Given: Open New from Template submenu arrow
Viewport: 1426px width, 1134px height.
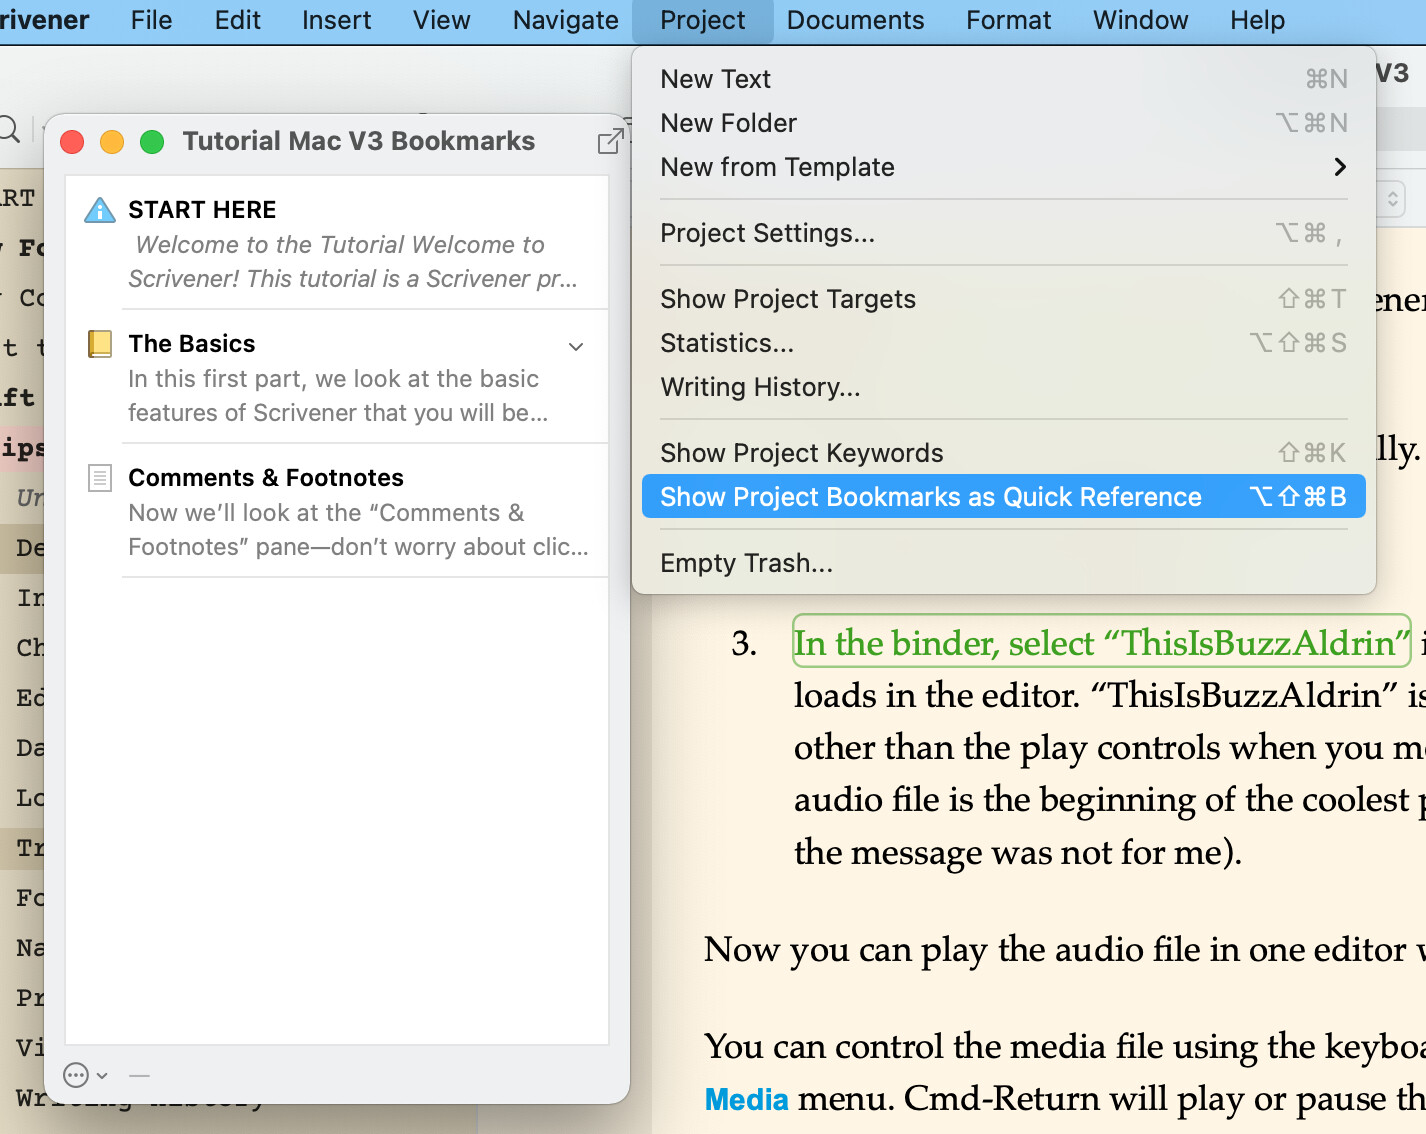Looking at the screenshot, I should (1340, 167).
